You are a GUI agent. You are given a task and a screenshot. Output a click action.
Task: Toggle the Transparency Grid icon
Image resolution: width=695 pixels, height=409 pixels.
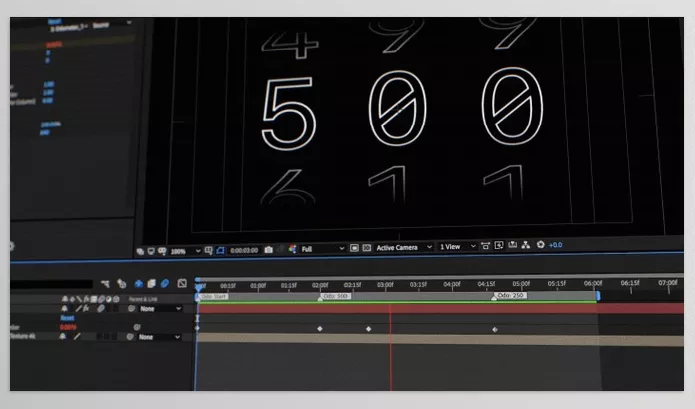(x=367, y=248)
